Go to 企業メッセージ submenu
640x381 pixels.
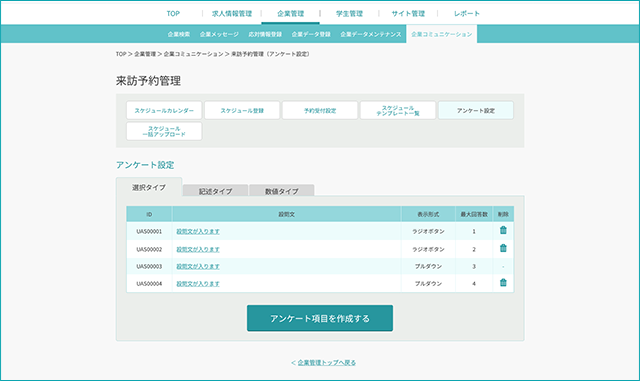point(219,34)
